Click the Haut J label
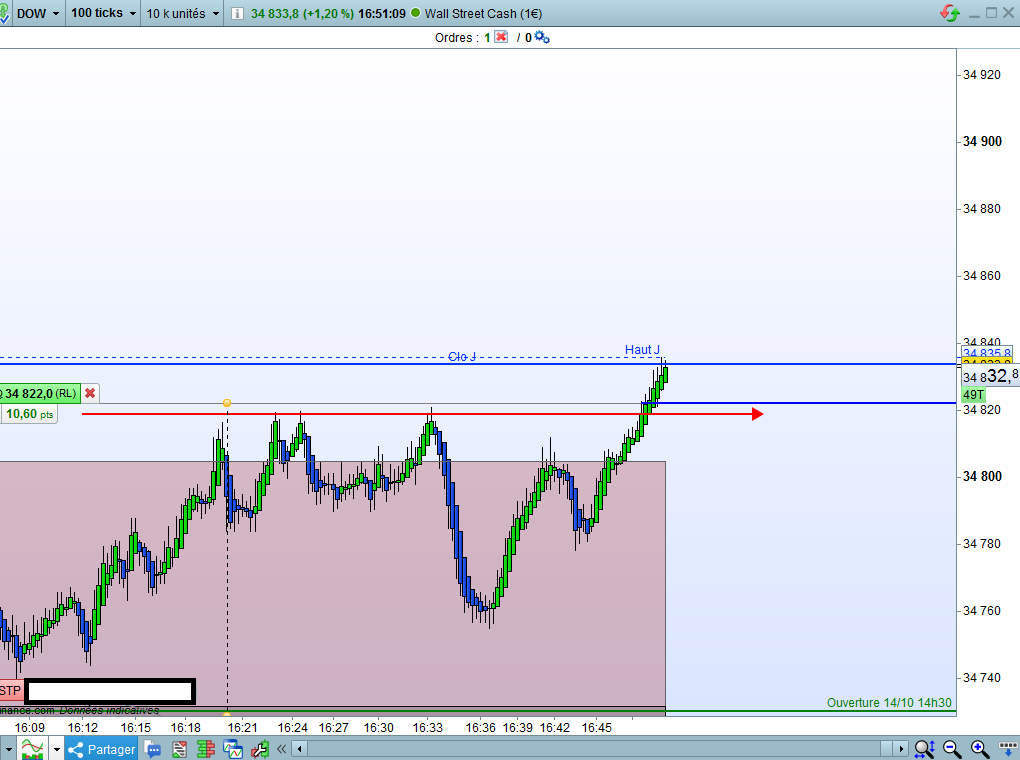This screenshot has width=1020, height=760. [642, 350]
